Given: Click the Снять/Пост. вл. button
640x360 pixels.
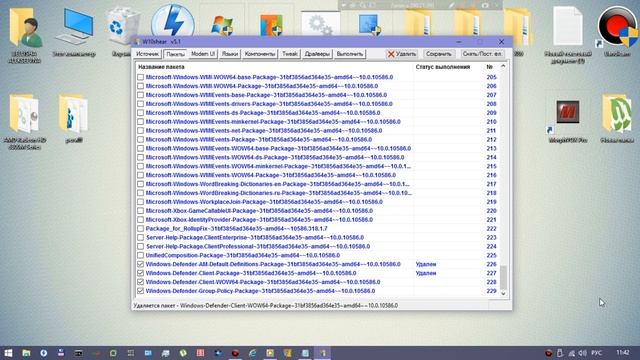Looking at the screenshot, I should (482, 54).
